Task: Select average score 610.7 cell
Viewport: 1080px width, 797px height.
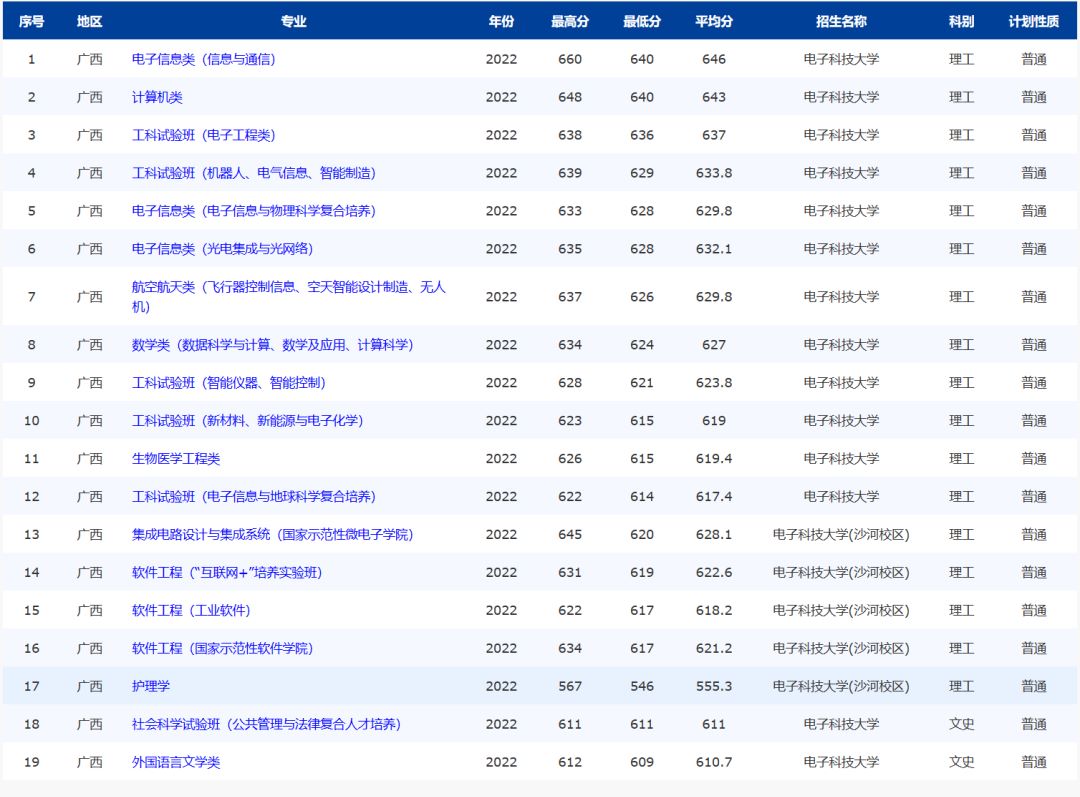Action: pyautogui.click(x=714, y=761)
